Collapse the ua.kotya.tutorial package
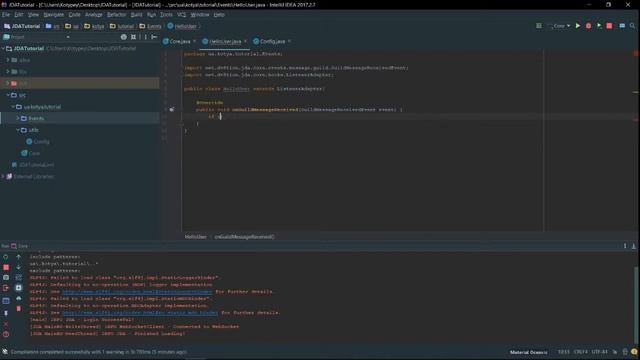 coord(13,107)
